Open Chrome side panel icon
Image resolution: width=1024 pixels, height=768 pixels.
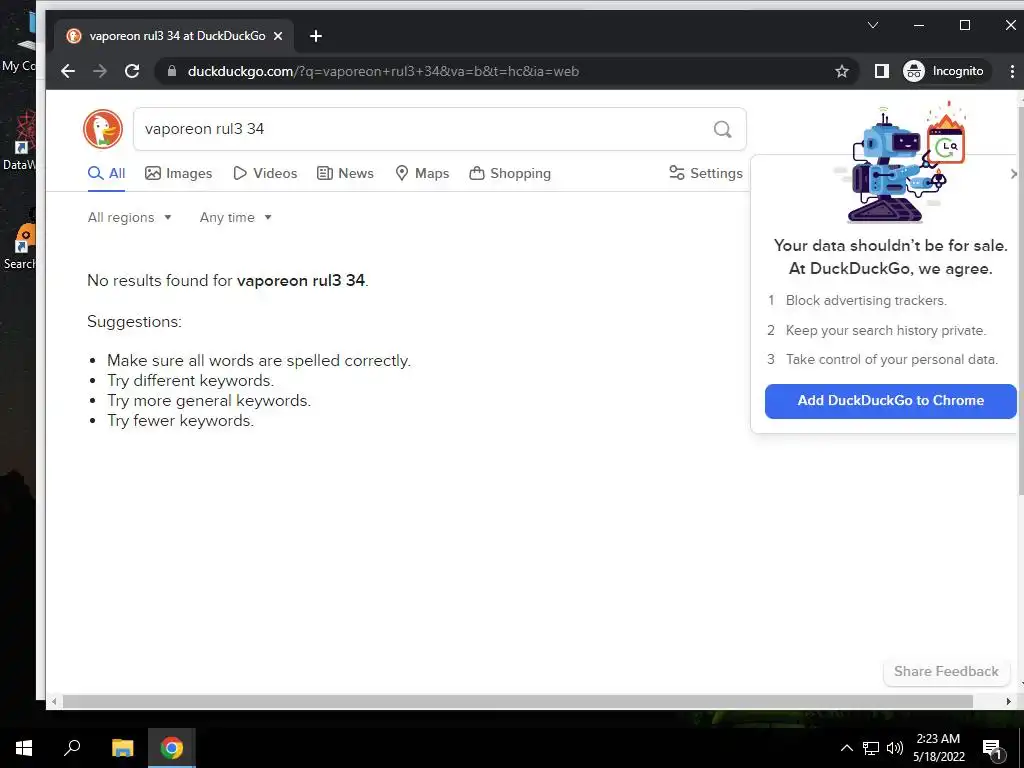click(x=882, y=71)
